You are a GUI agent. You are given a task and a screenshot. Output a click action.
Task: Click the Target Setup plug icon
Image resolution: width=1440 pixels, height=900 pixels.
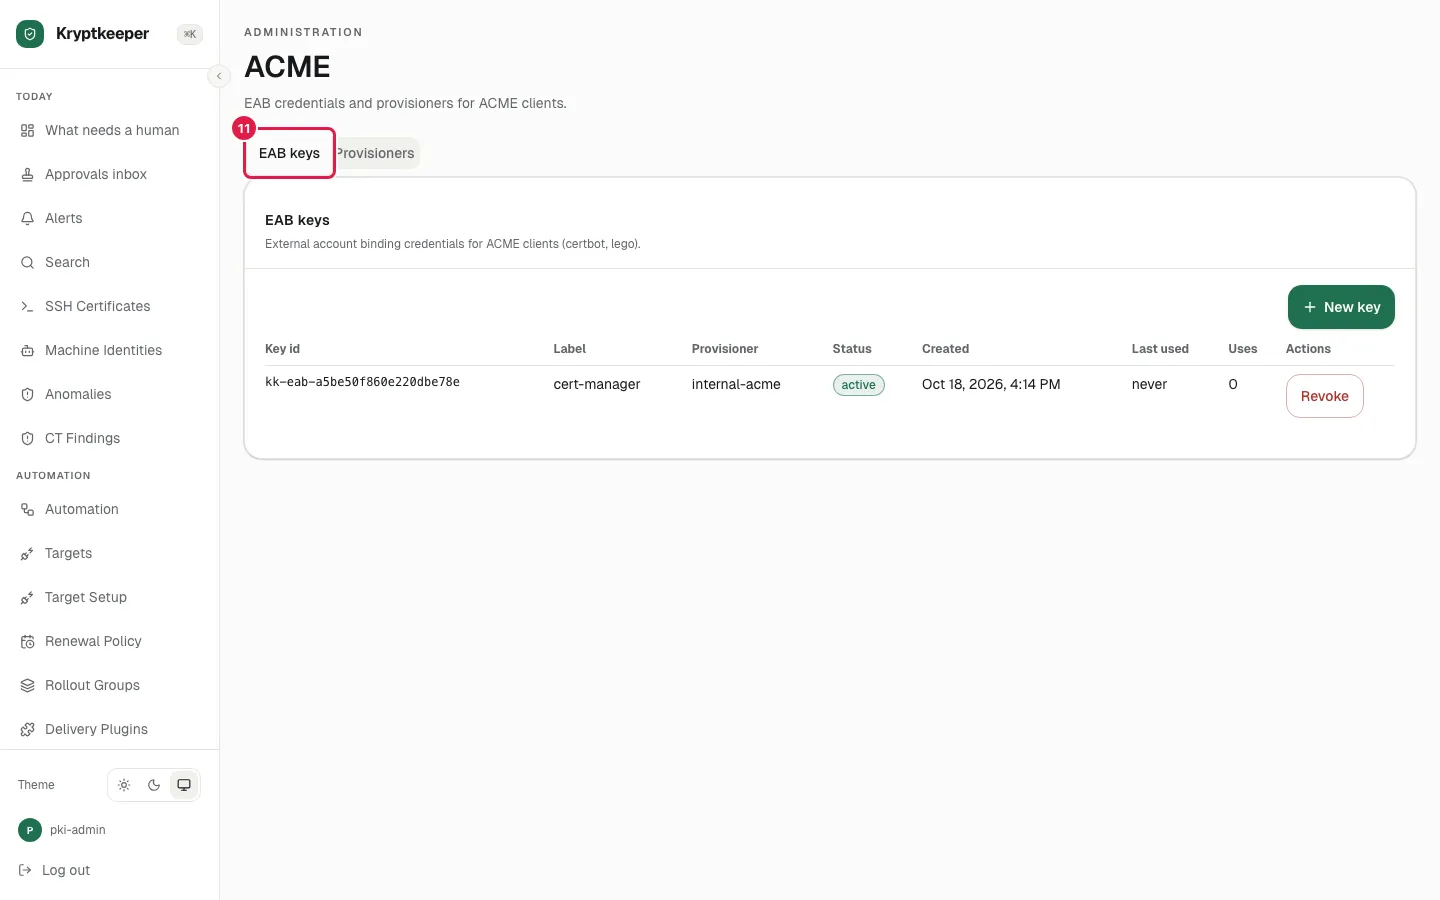(x=27, y=597)
